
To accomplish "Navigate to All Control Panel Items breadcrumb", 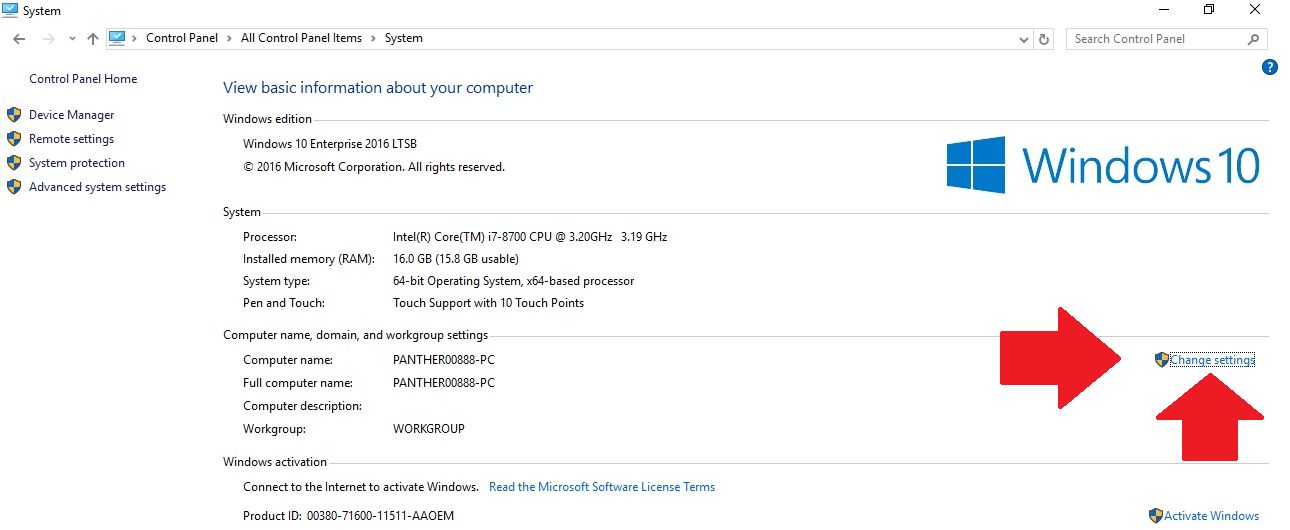I will pyautogui.click(x=301, y=39).
